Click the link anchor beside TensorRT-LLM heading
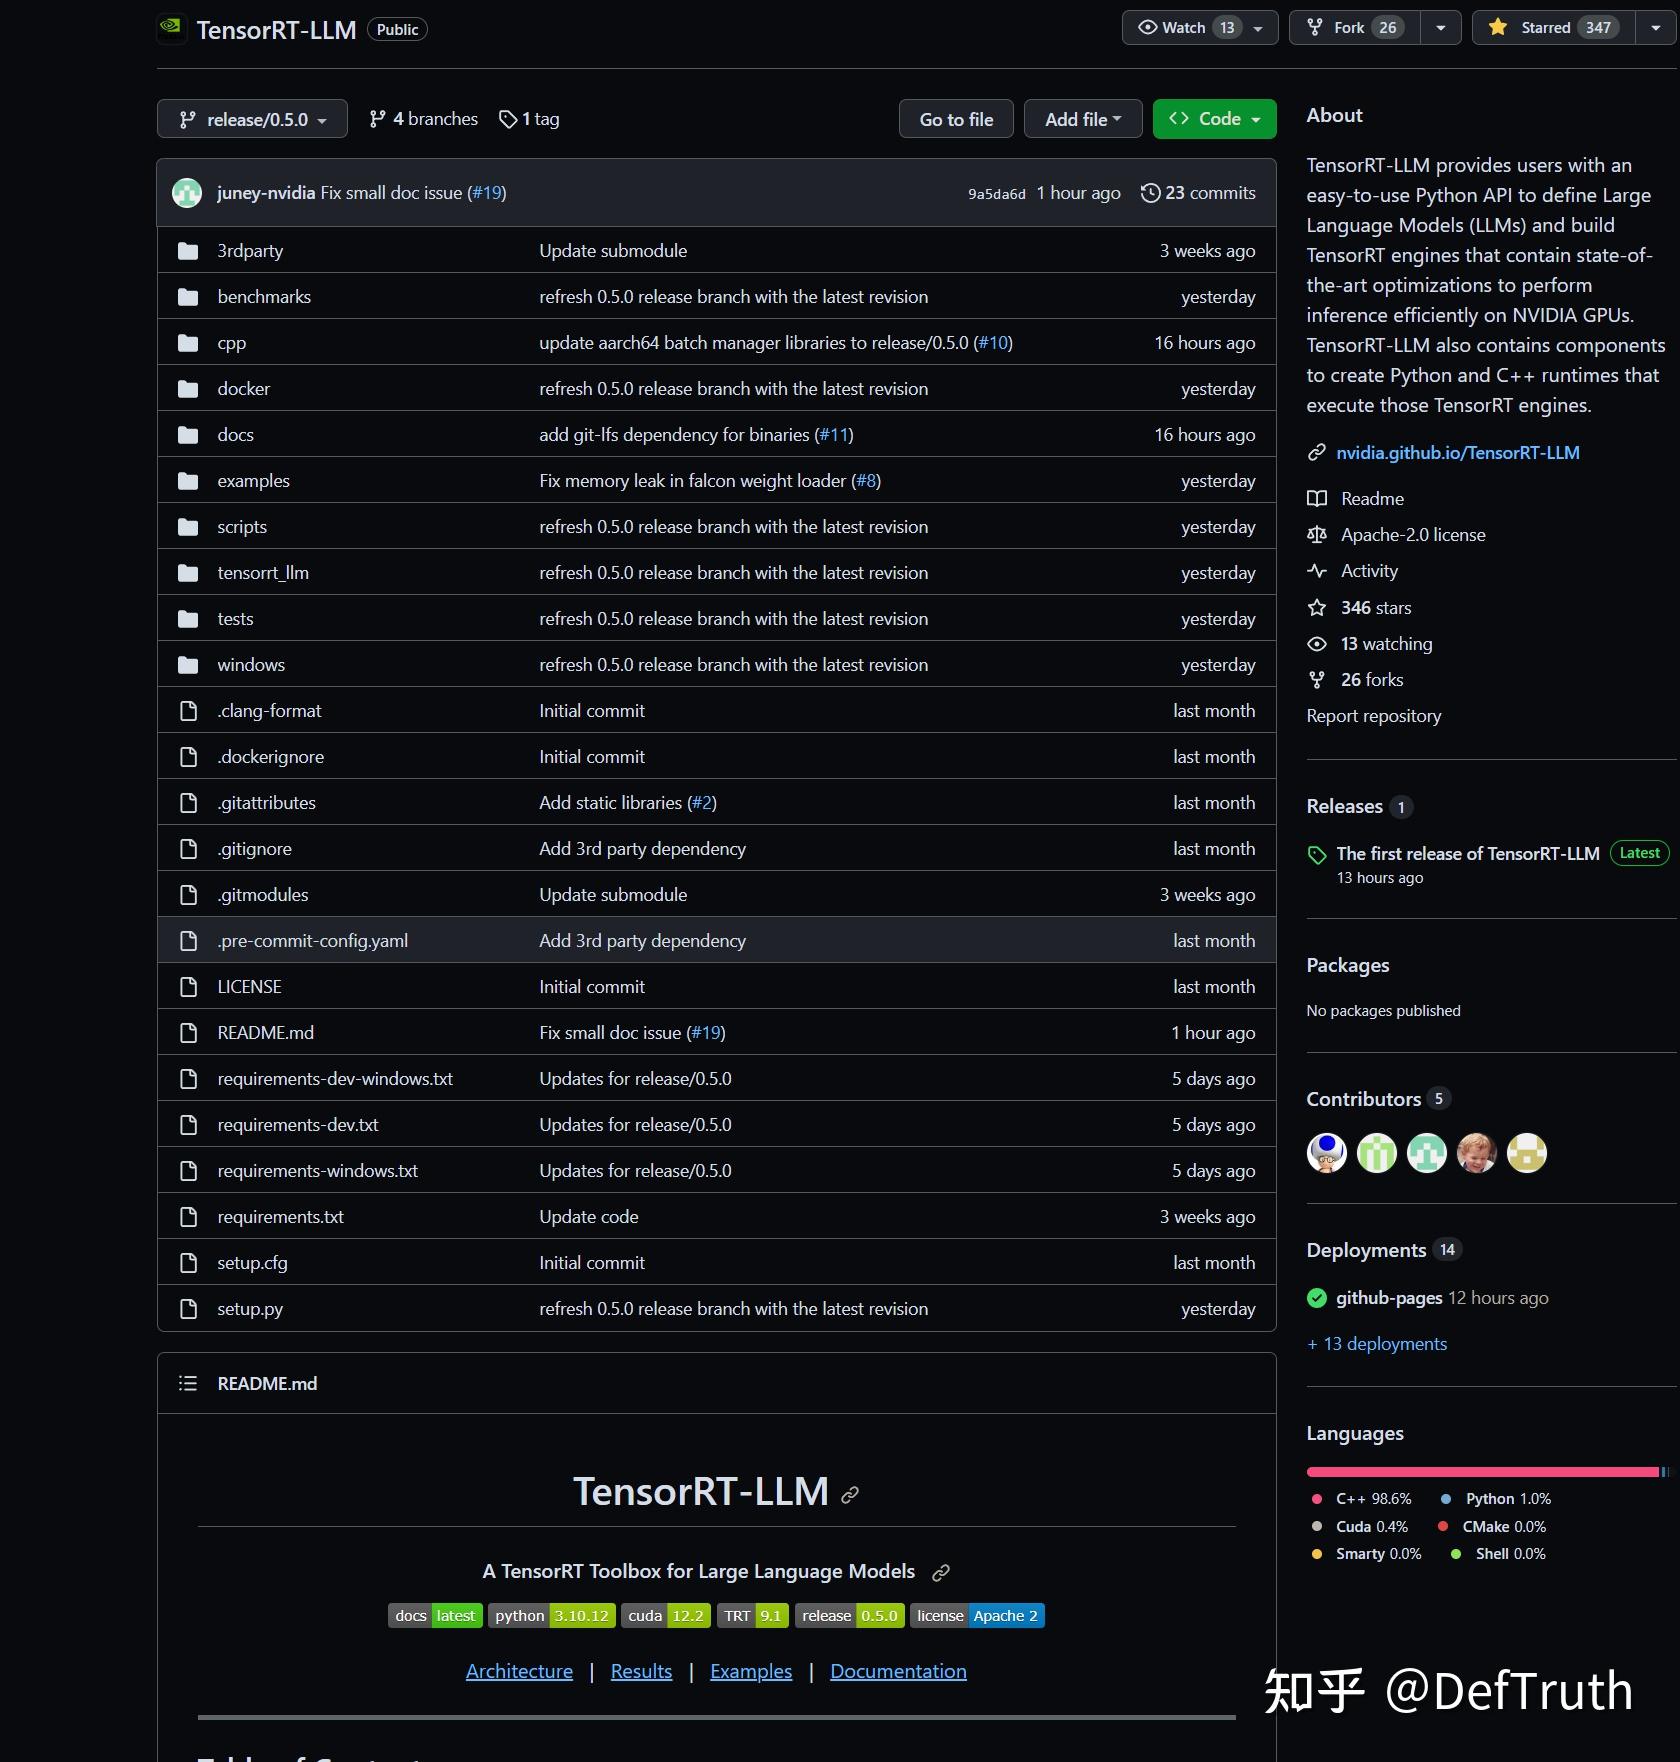 point(850,1495)
